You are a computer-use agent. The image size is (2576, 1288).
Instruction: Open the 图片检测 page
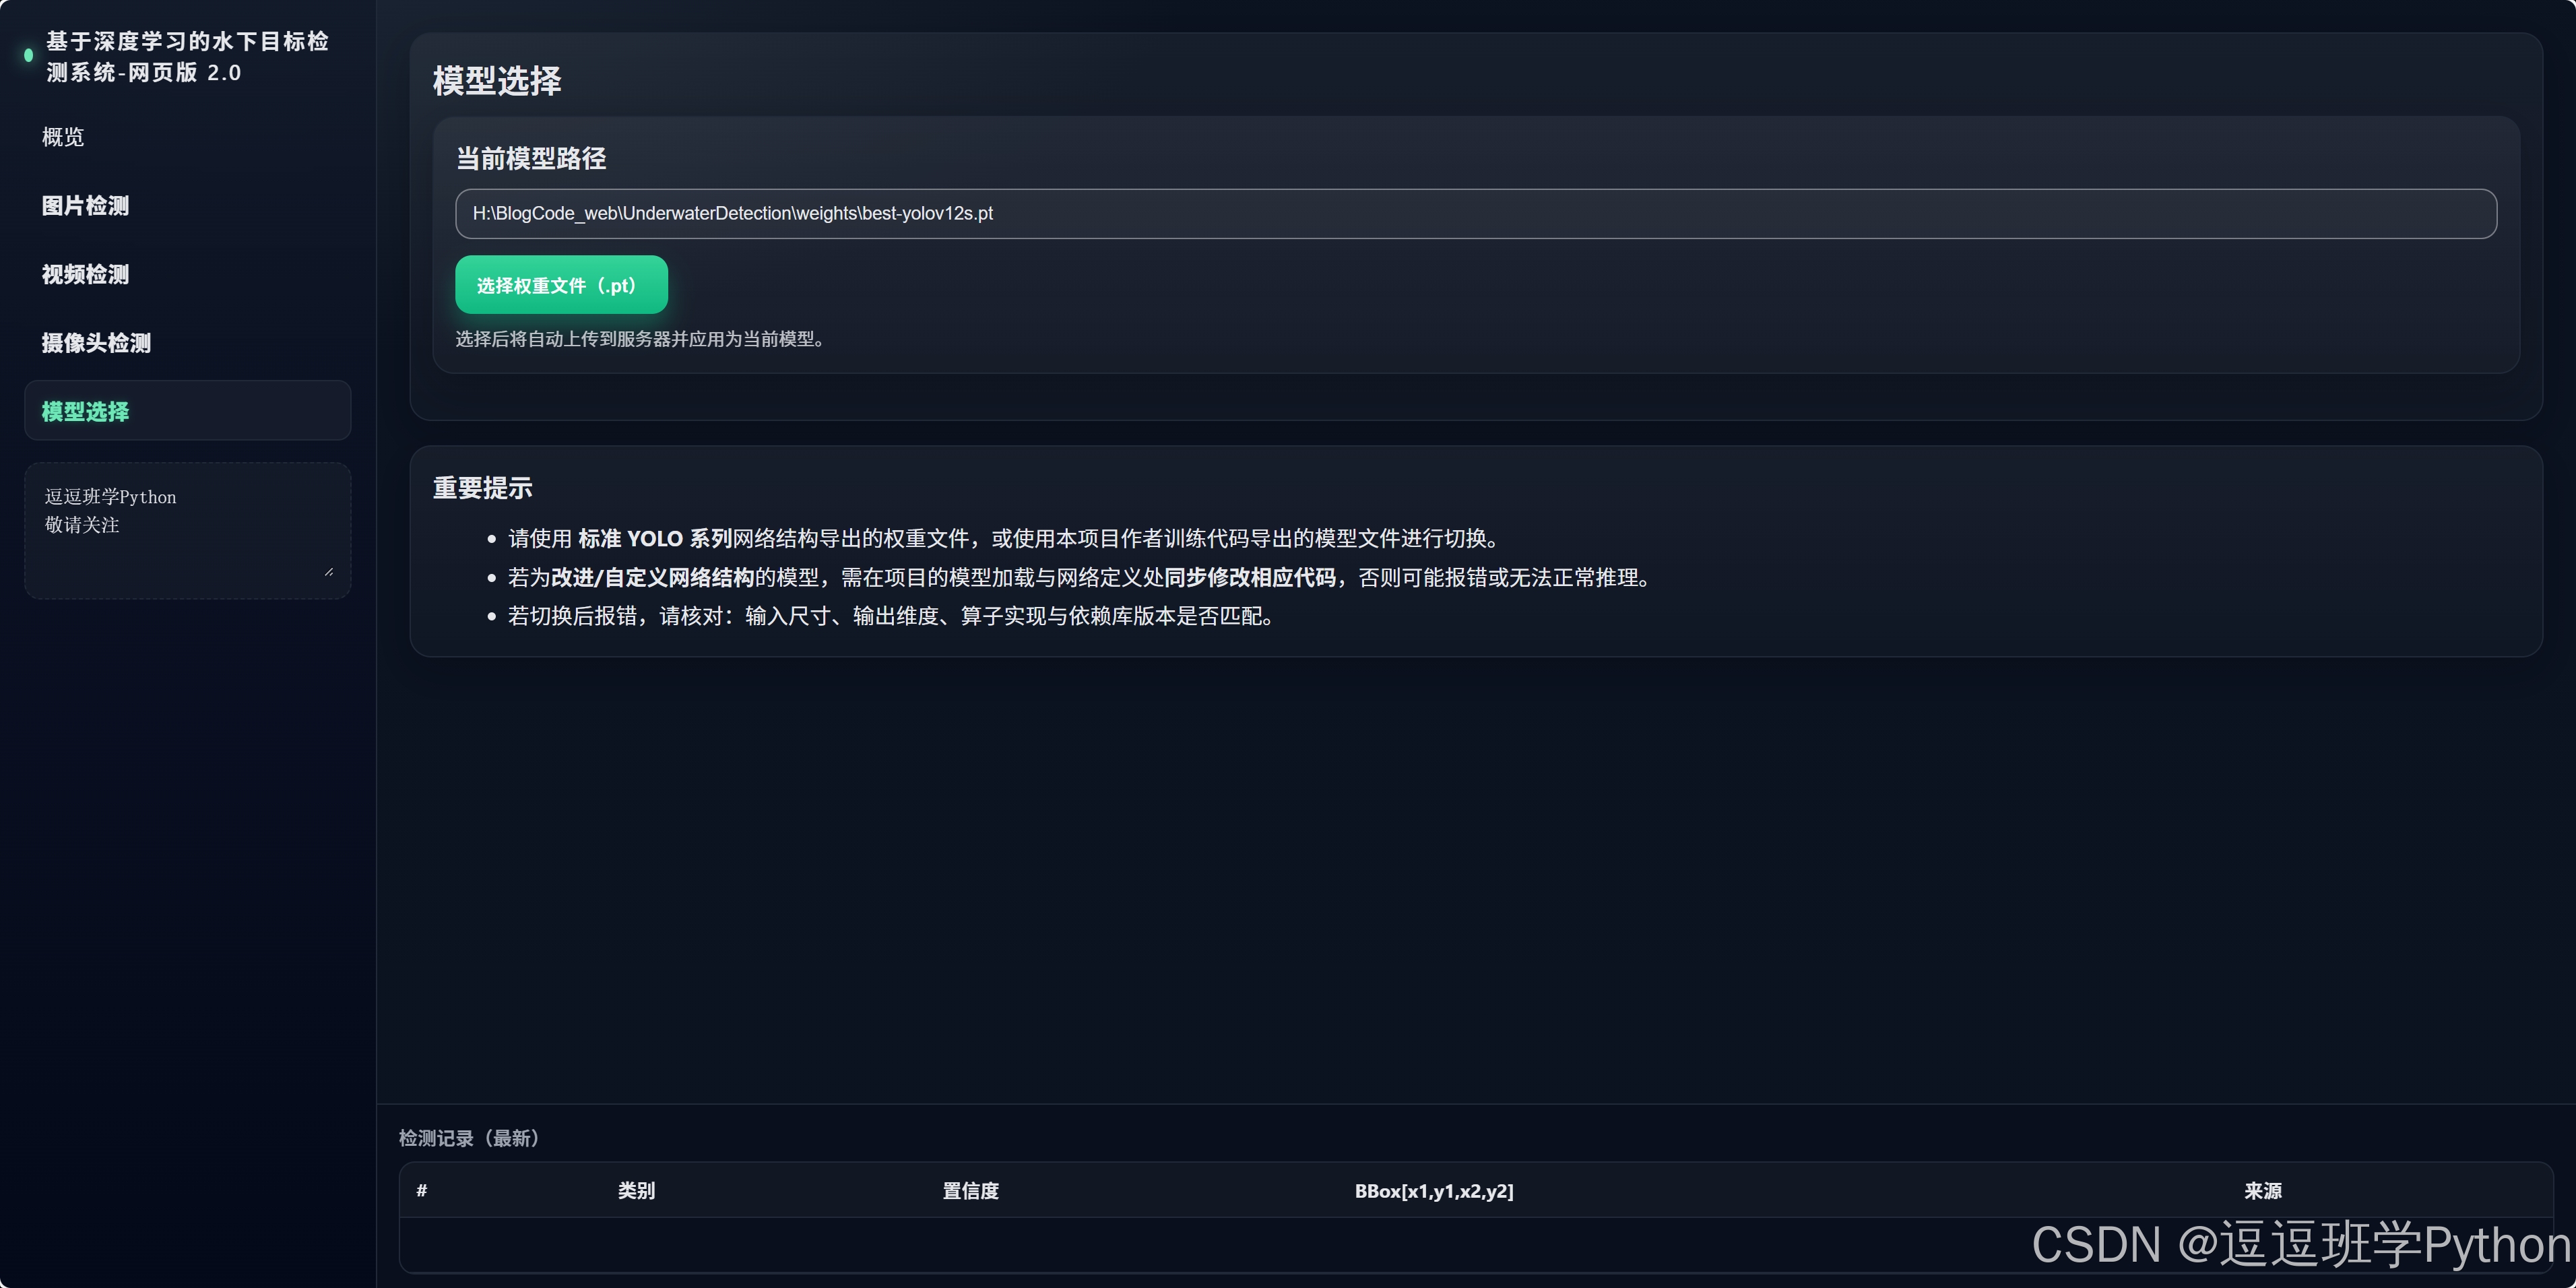(85, 205)
